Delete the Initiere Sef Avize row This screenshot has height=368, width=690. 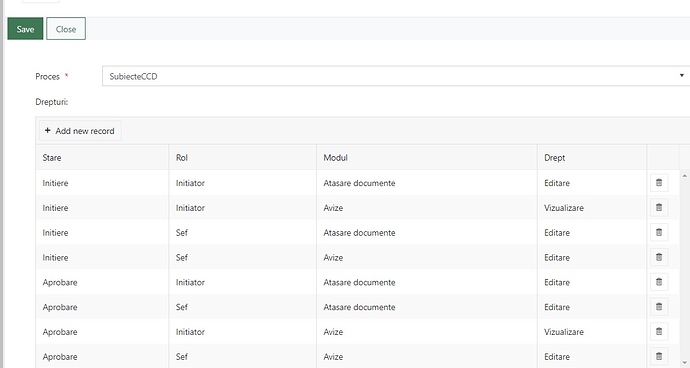point(659,257)
